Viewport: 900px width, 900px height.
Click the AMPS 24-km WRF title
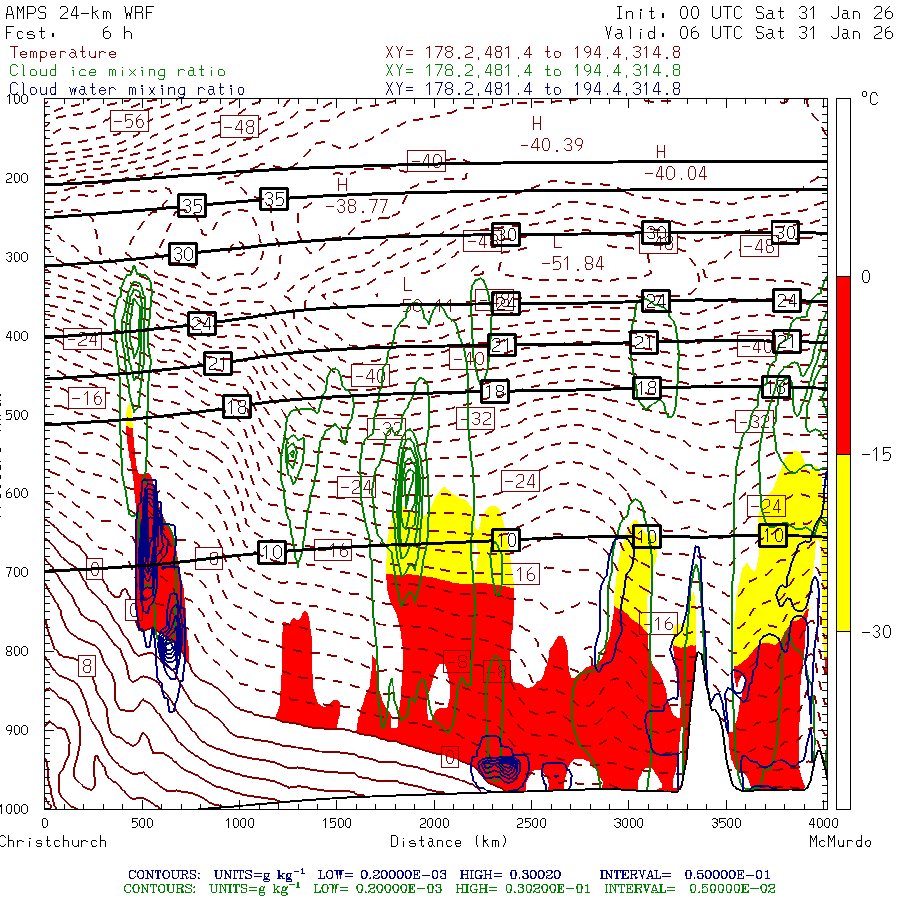pyautogui.click(x=79, y=13)
